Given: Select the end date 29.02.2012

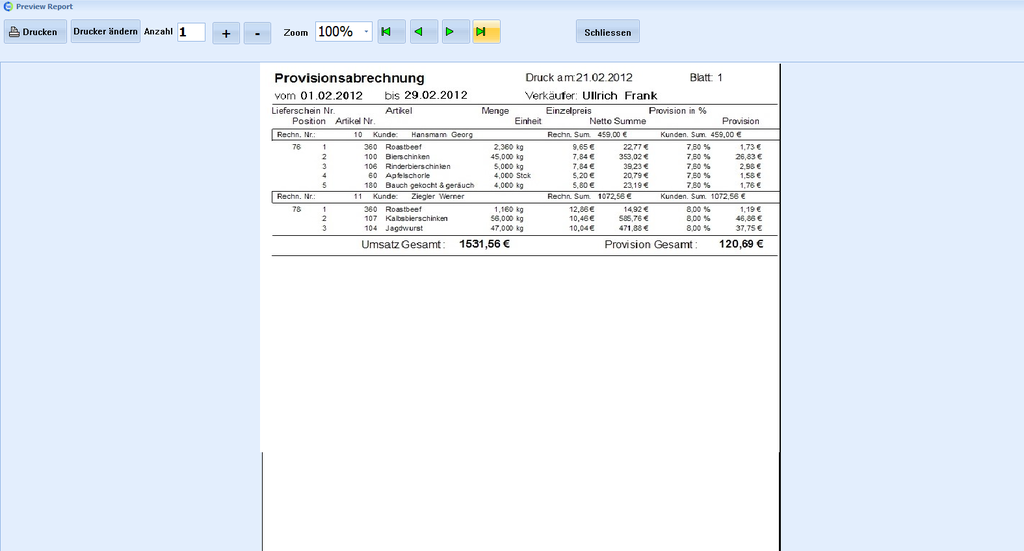Looking at the screenshot, I should [x=436, y=95].
